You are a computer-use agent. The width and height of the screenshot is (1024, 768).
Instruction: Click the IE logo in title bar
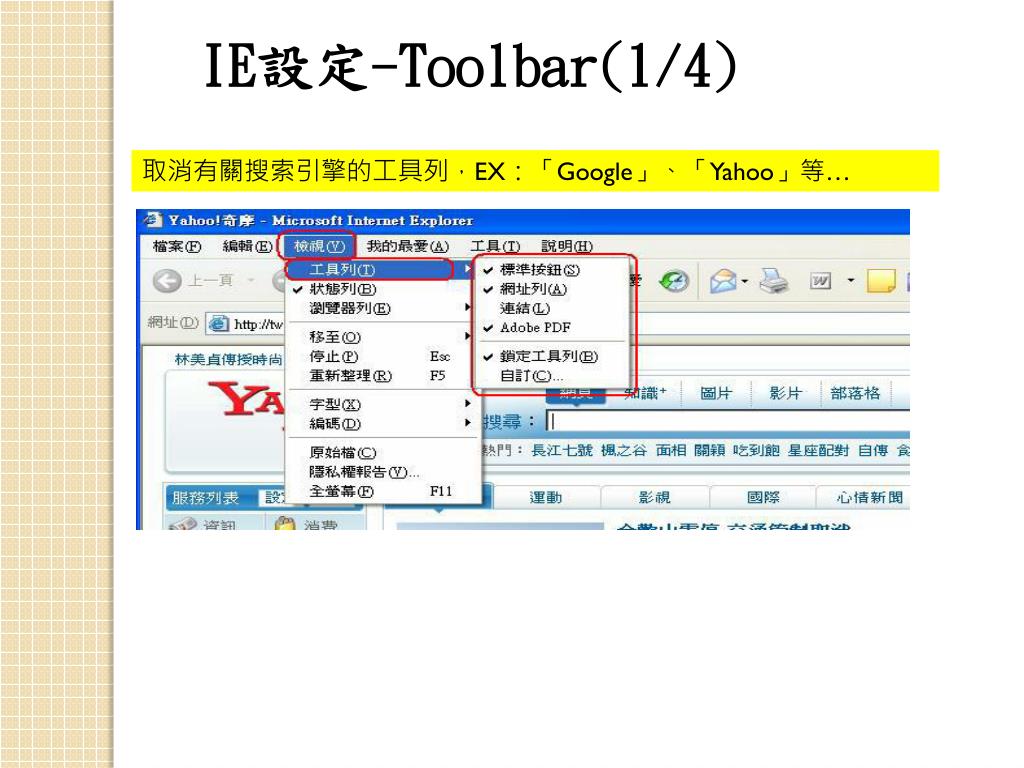(x=153, y=220)
